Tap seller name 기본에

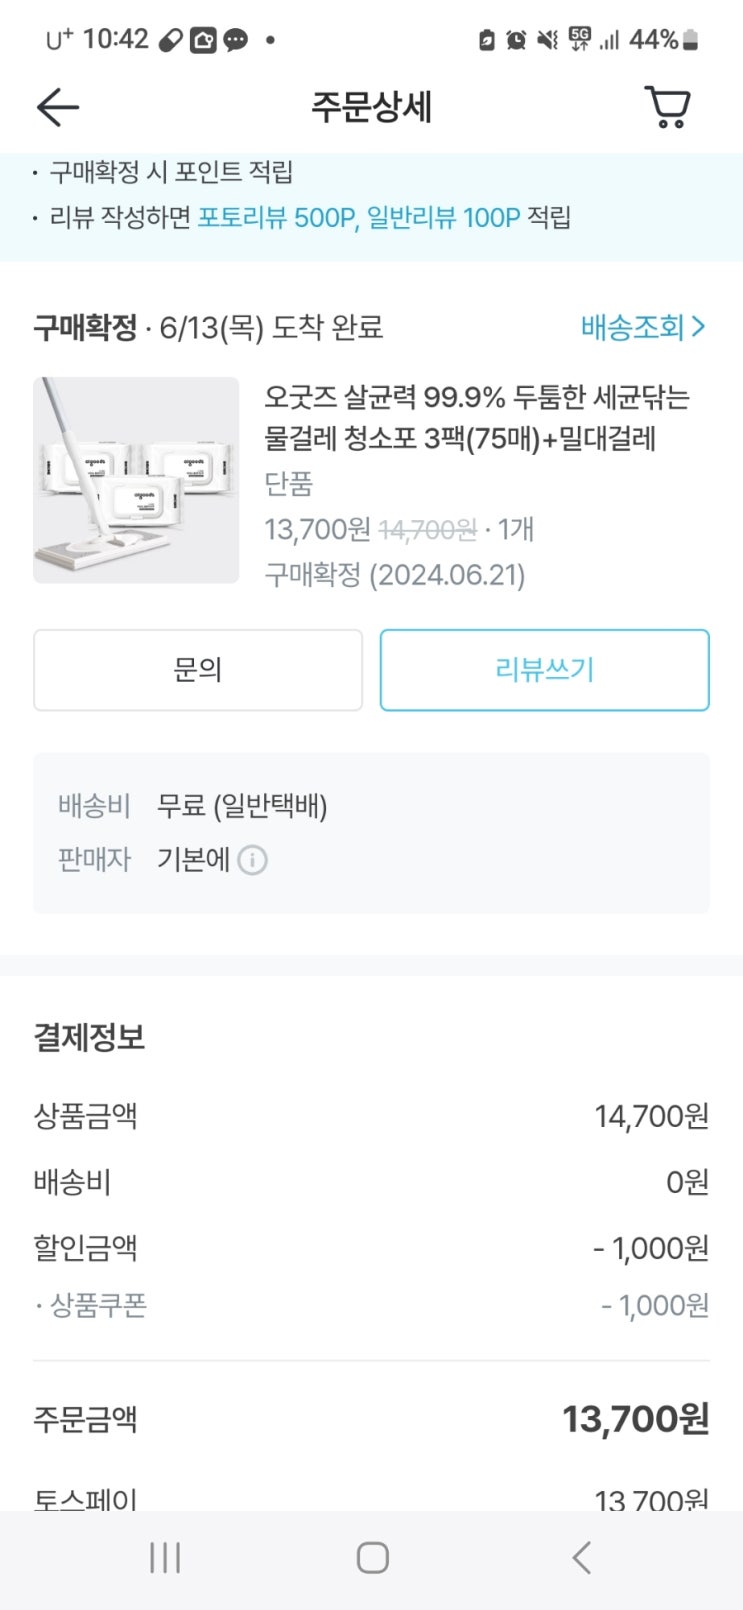(193, 860)
